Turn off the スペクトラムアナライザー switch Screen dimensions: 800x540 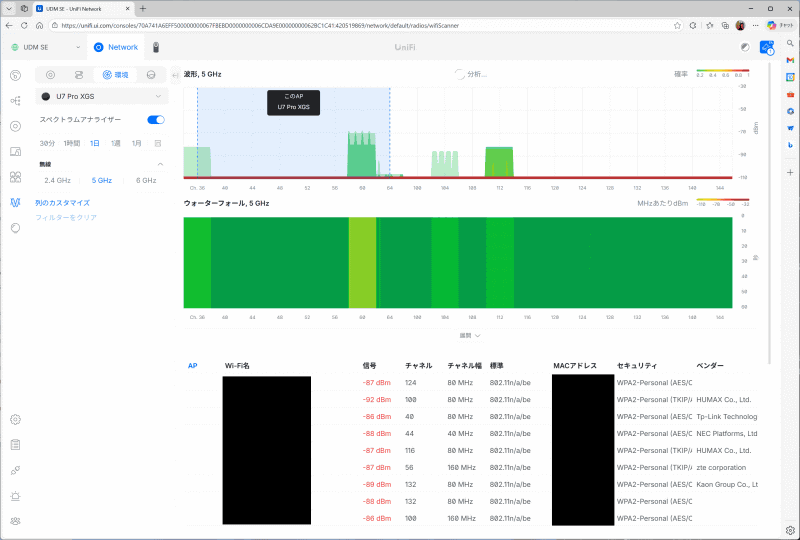tap(156, 119)
